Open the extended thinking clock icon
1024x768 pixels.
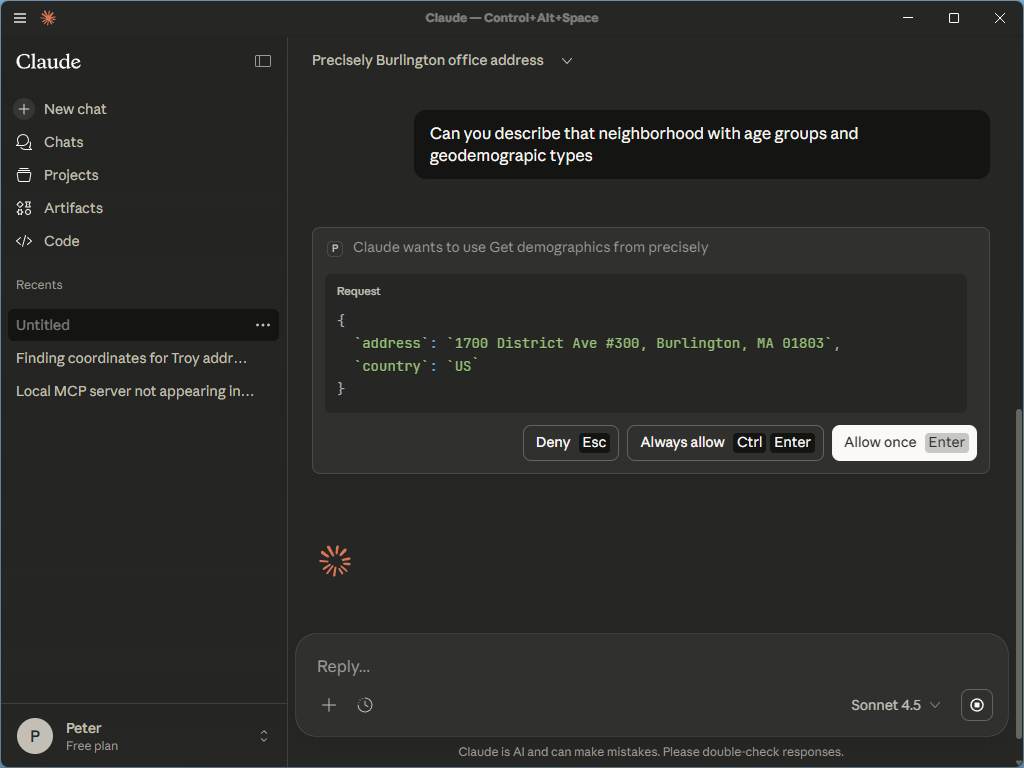pos(365,705)
